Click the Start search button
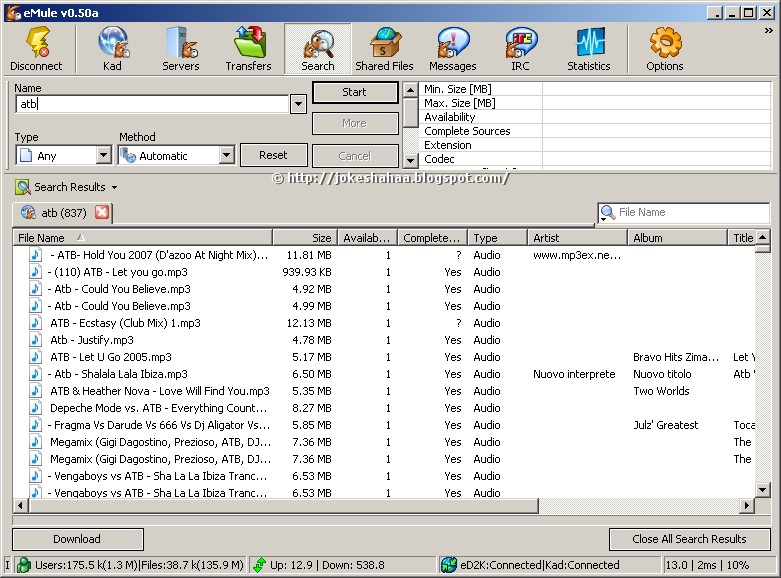The image size is (781, 578). 355,92
